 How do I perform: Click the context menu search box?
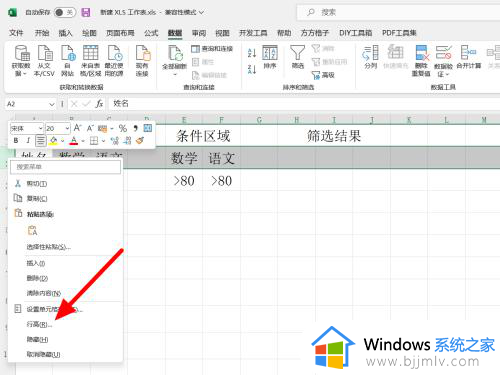pyautogui.click(x=65, y=167)
